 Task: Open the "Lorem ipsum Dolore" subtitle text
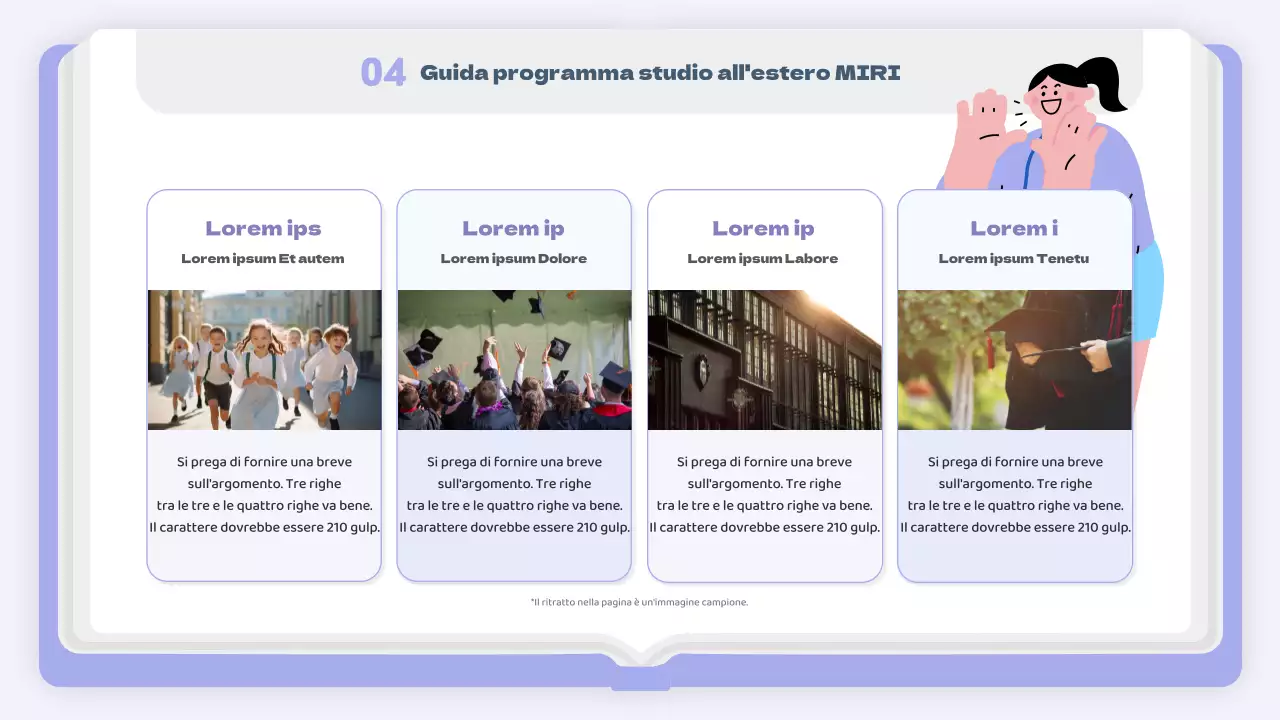pyautogui.click(x=513, y=258)
